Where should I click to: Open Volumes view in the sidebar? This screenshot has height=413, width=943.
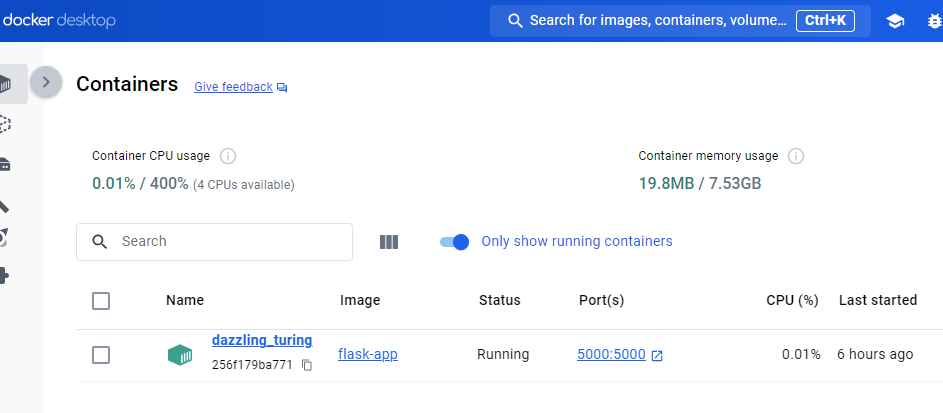(x=5, y=164)
